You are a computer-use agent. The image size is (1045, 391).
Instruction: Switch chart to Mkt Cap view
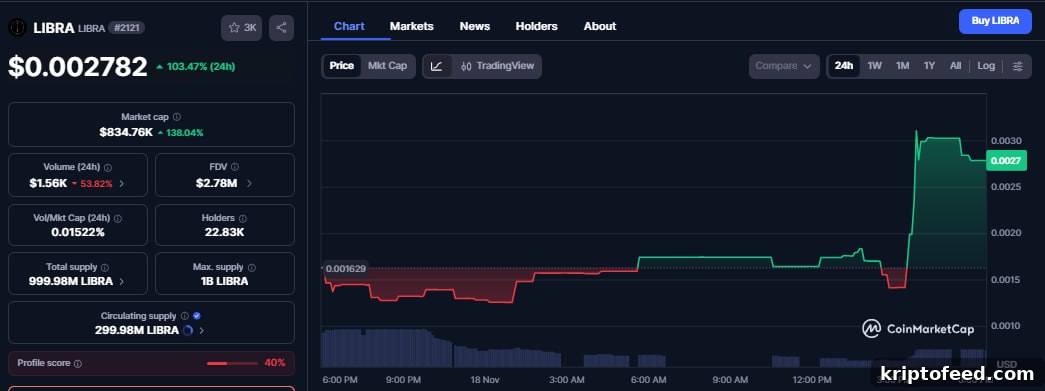(387, 66)
